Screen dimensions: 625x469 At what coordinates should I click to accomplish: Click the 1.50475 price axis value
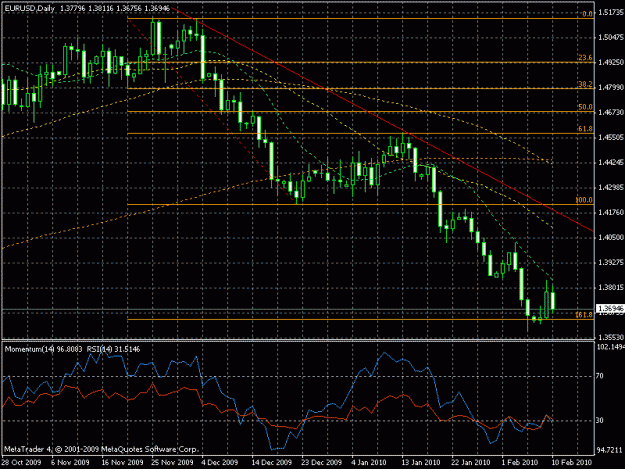611,37
